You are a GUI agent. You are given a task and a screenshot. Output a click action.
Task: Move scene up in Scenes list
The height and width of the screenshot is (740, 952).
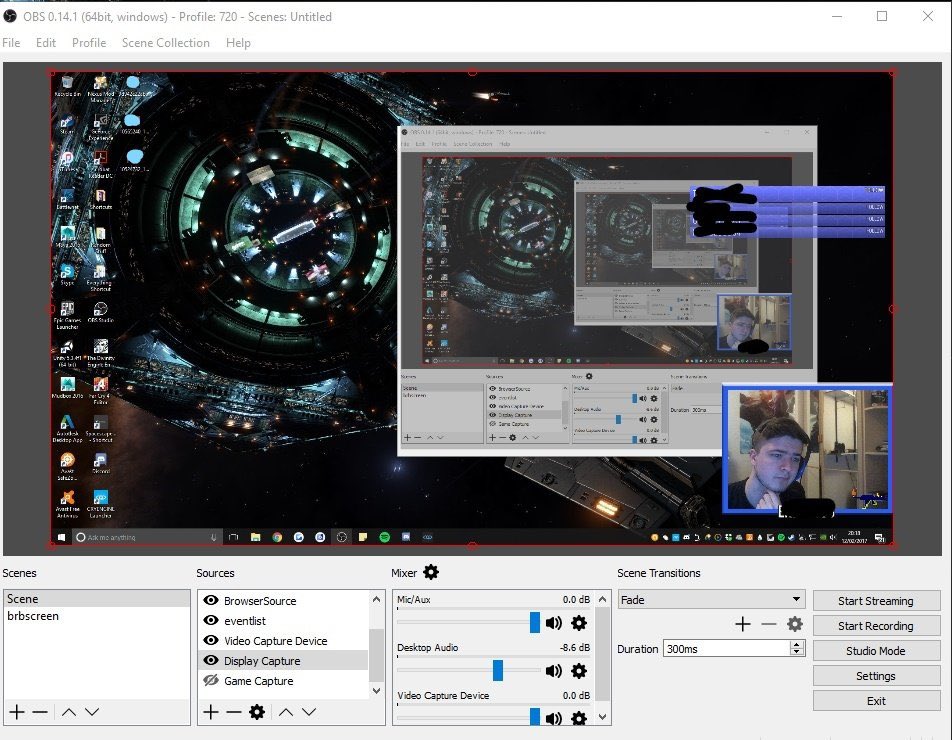[x=69, y=711]
